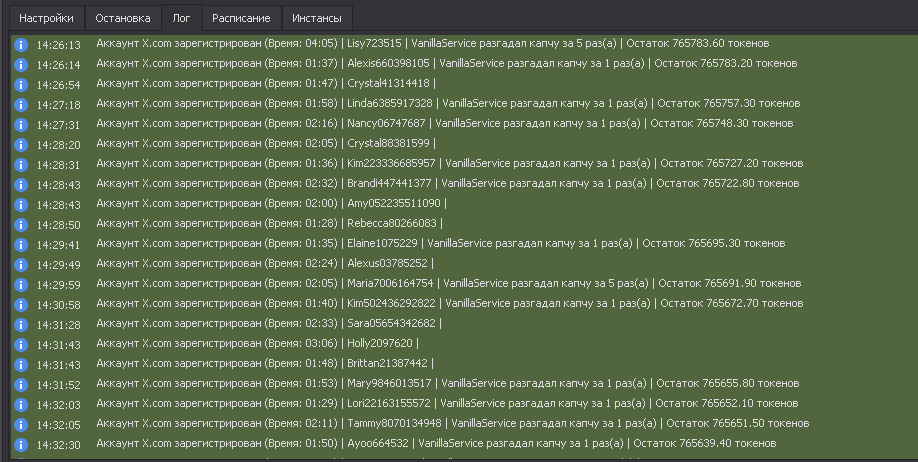Open the Настройки tab
918x462 pixels.
(46, 18)
